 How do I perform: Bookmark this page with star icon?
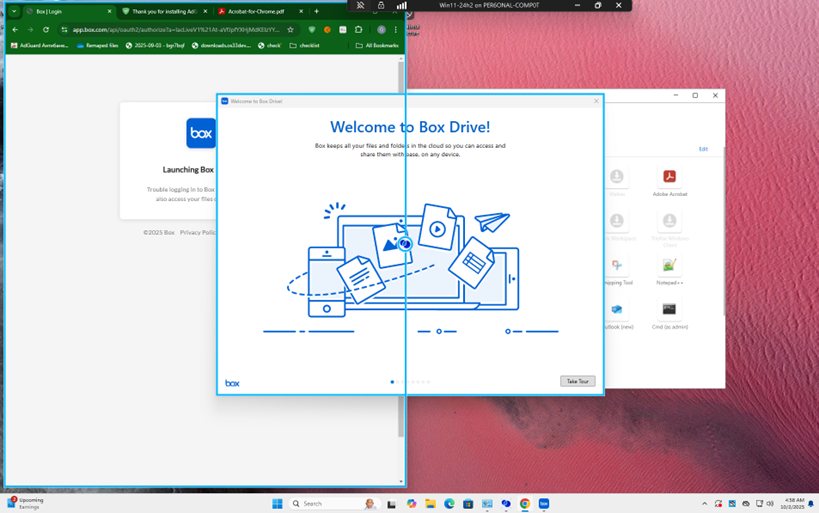[x=291, y=30]
